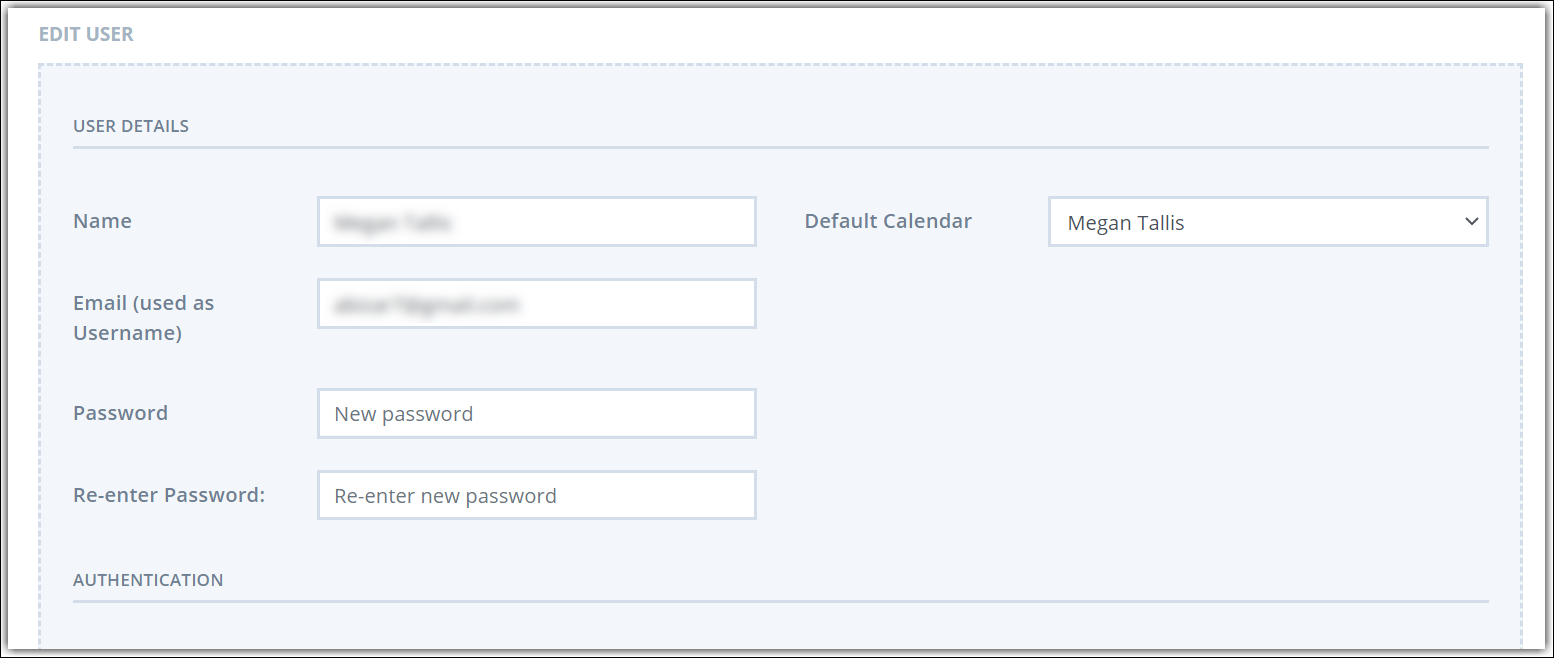Click the Password label text
This screenshot has height=658, width=1554.
coord(120,413)
